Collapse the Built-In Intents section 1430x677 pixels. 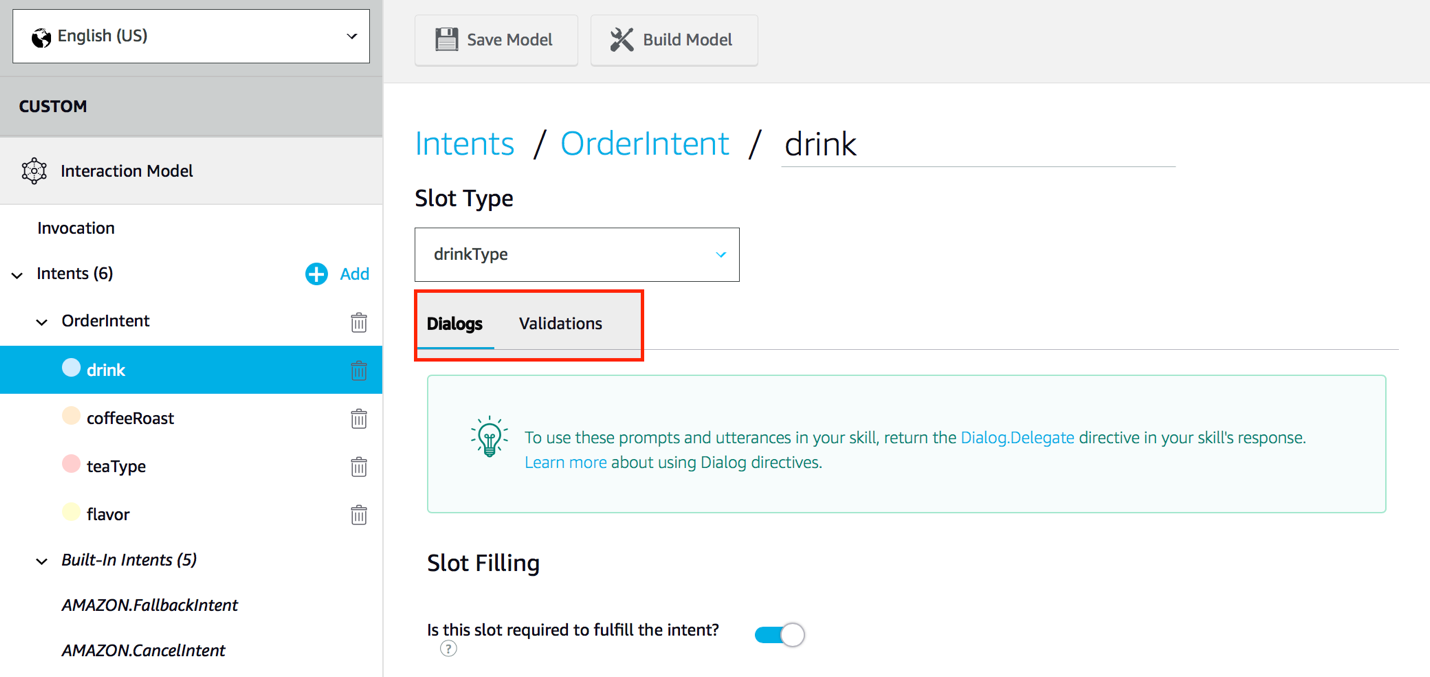click(42, 561)
